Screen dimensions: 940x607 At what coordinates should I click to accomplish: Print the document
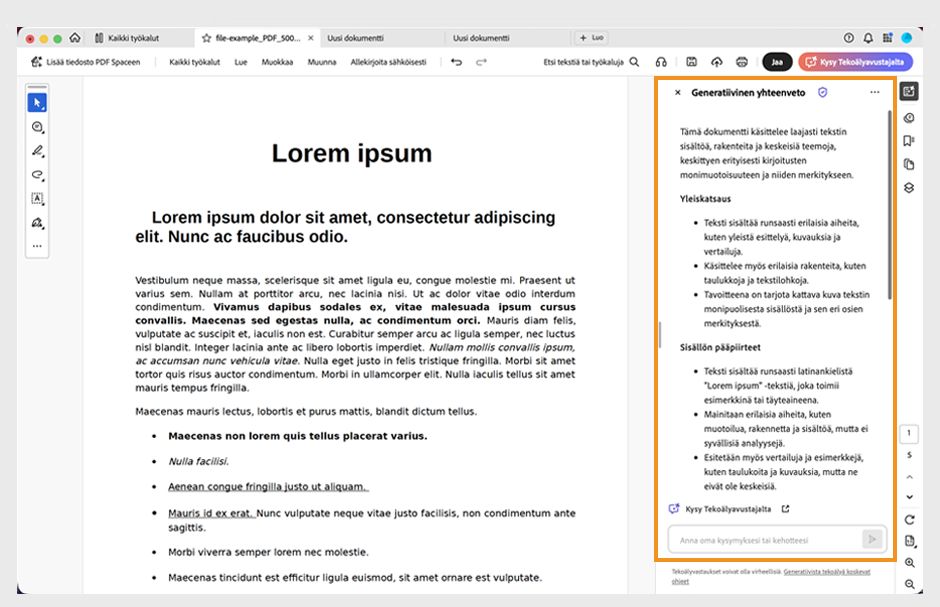742,62
